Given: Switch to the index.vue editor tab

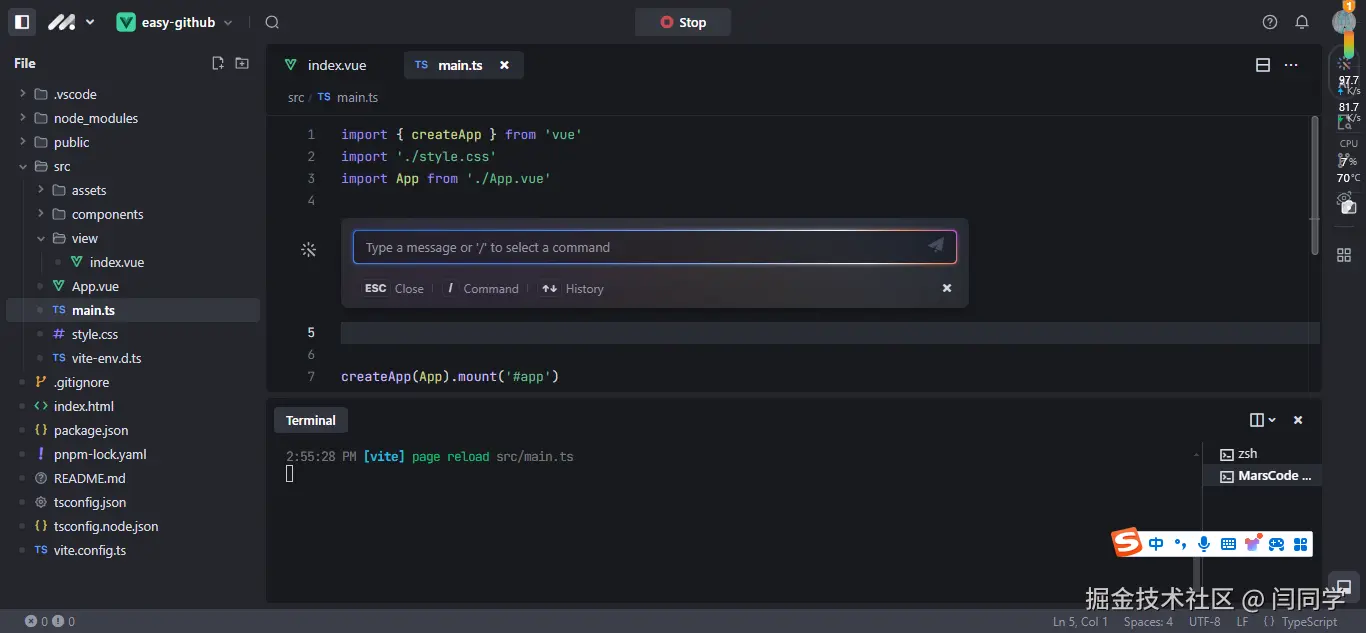Looking at the screenshot, I should [x=327, y=65].
